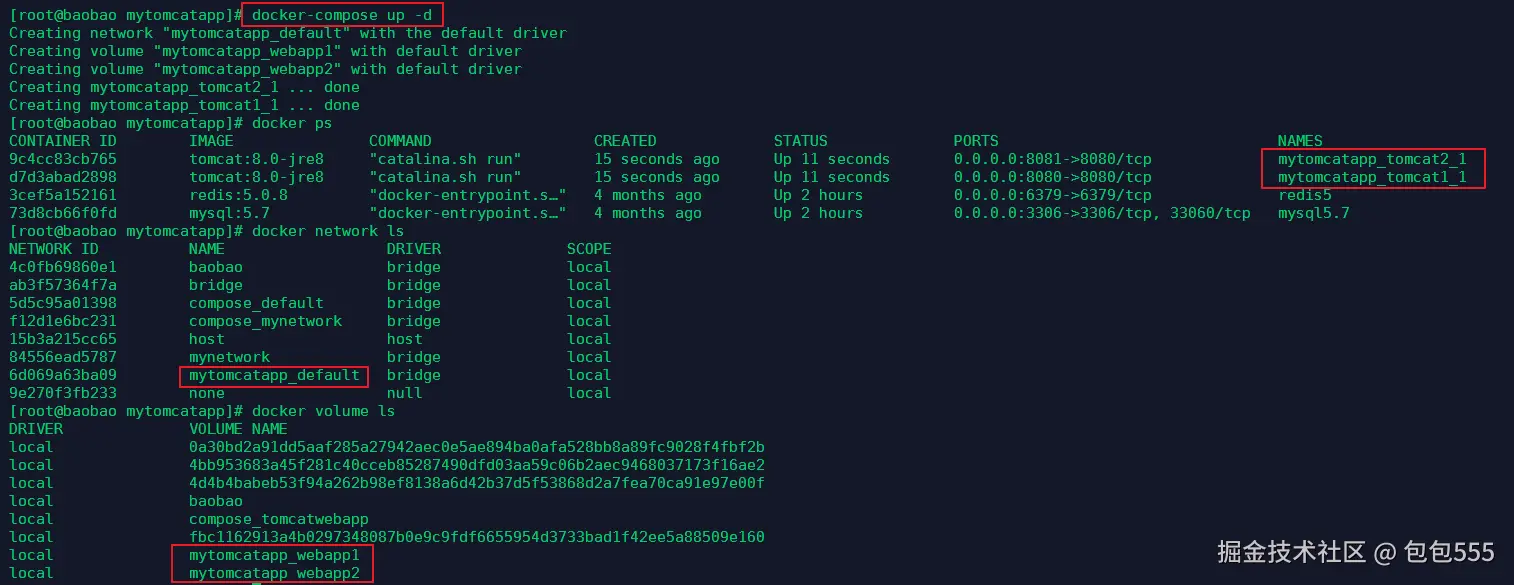Click the 'docker volume ls' command text

(323, 411)
